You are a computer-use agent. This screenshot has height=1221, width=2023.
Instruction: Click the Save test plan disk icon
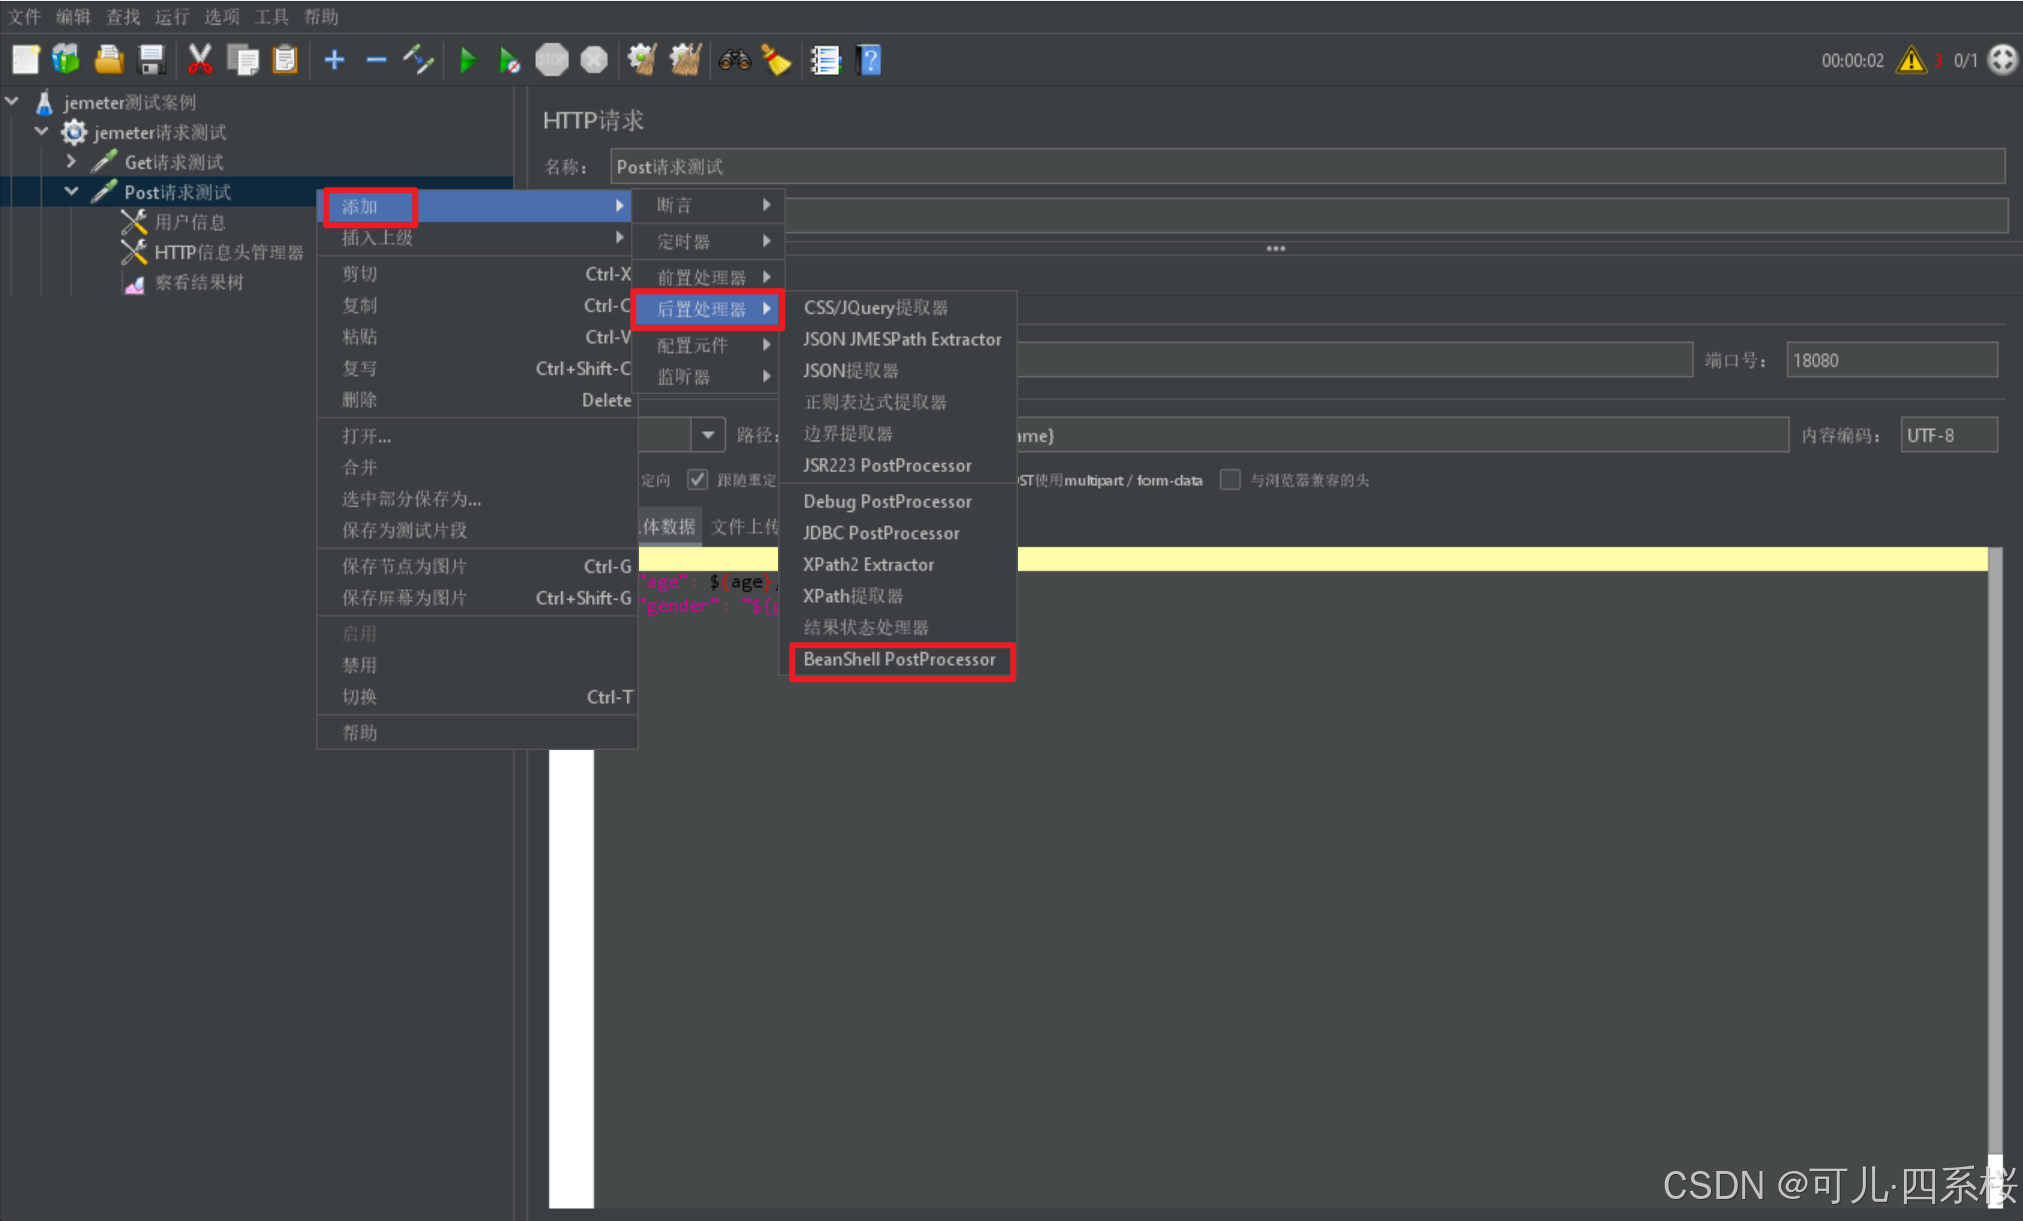pyautogui.click(x=151, y=60)
